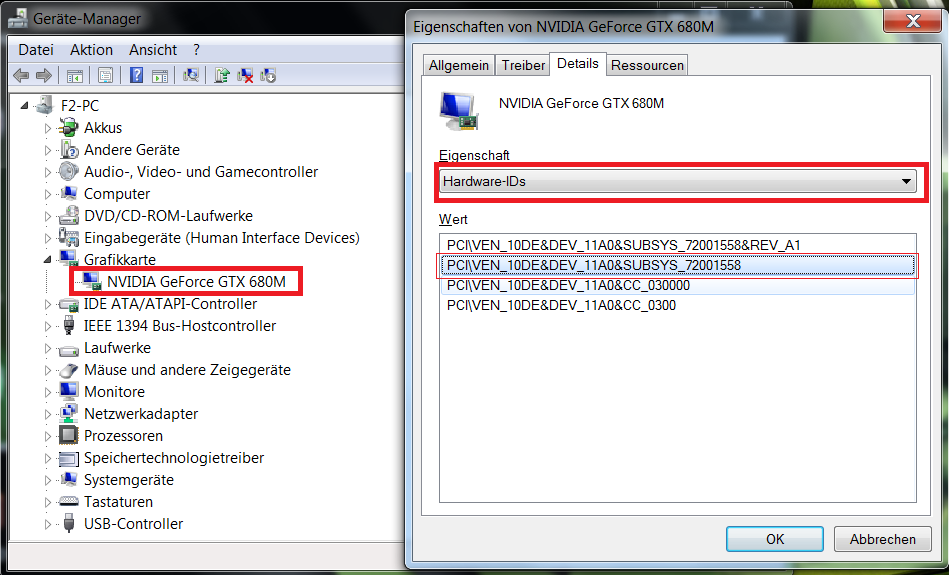
Task: Click the Update driver software icon
Action: (222, 75)
